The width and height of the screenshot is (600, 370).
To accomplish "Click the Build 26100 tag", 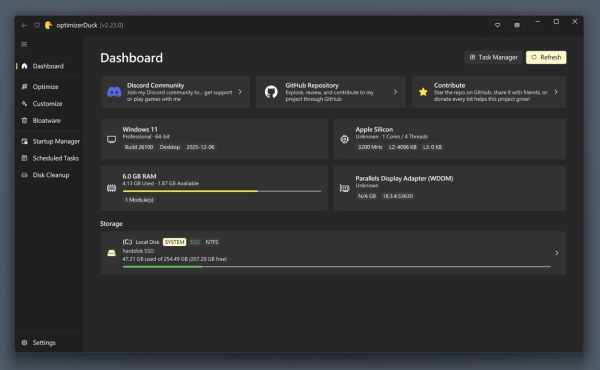I will [139, 147].
